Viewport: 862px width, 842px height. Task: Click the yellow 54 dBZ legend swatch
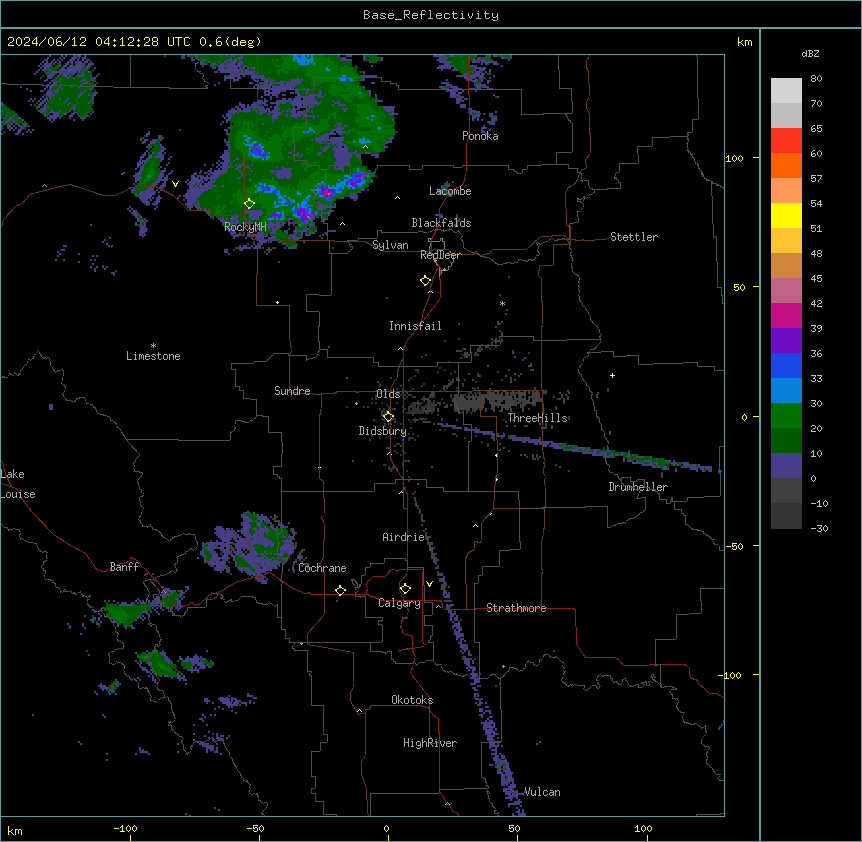(x=786, y=215)
